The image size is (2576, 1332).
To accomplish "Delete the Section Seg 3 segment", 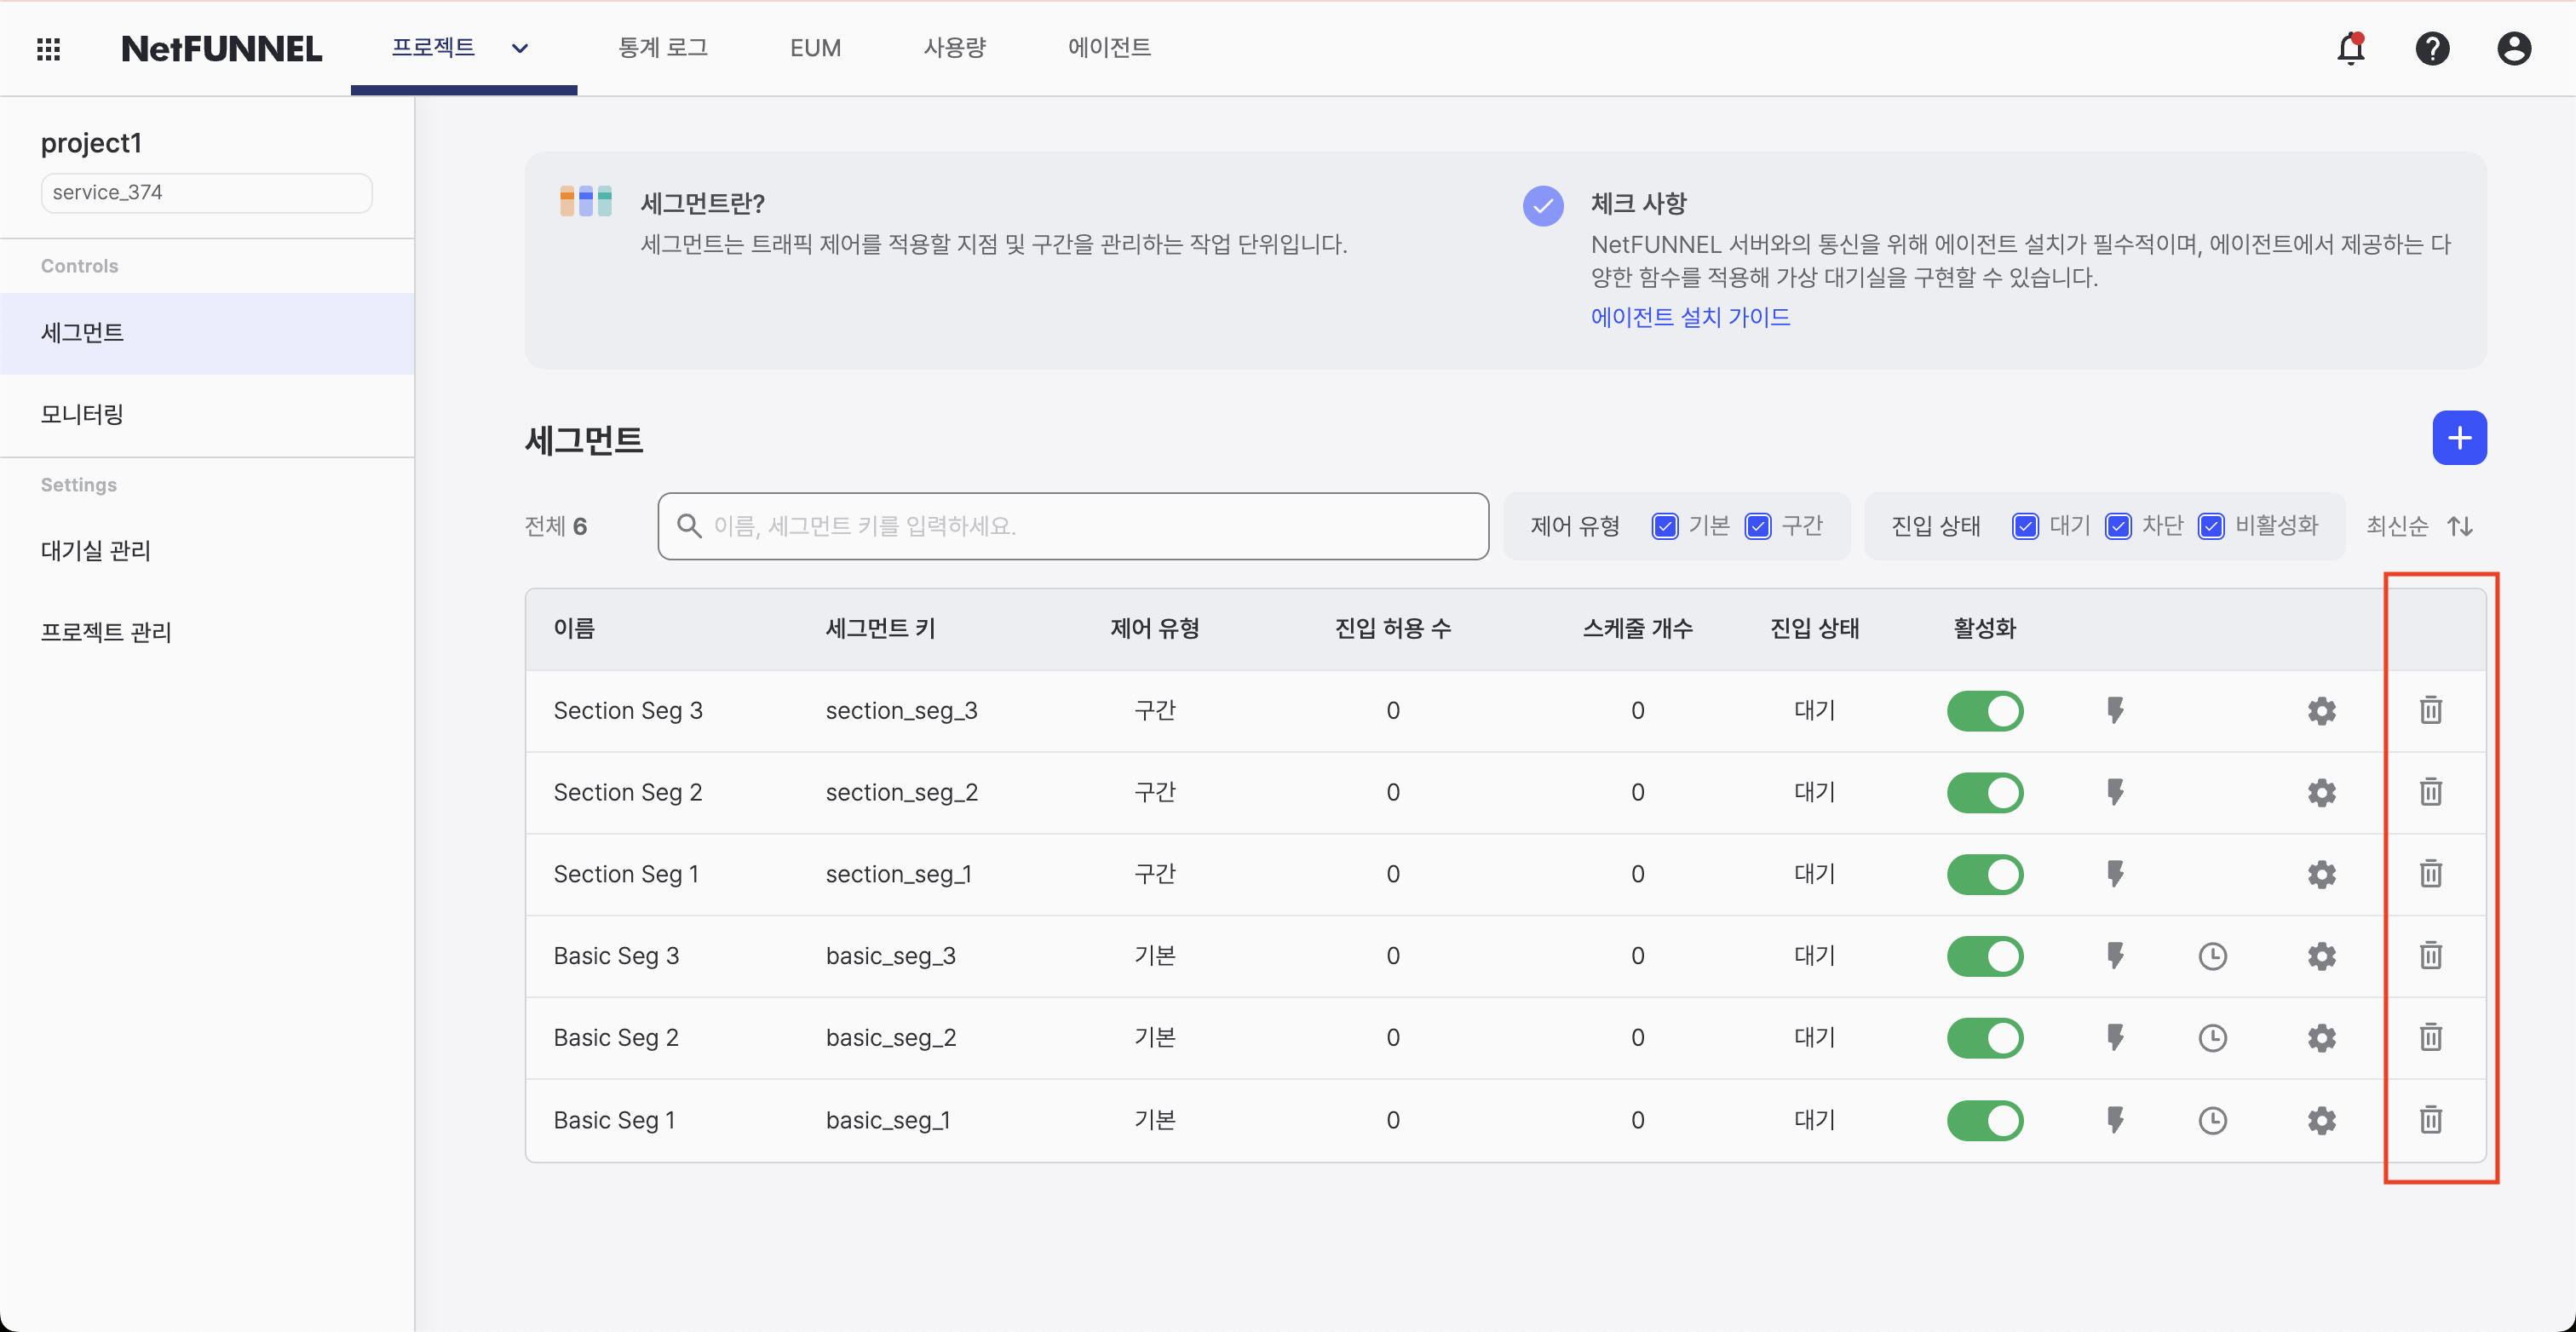I will click(2430, 710).
